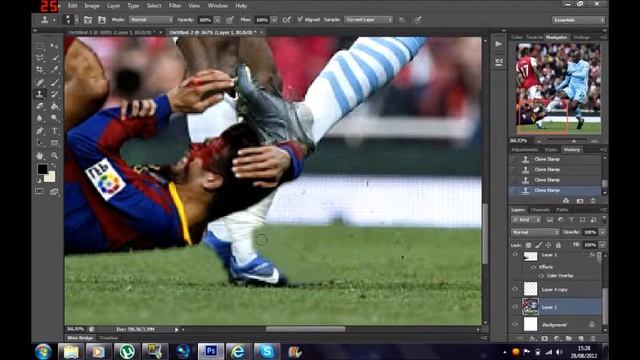Click the play Actions panel icon
640x360 pixels.
(499, 44)
